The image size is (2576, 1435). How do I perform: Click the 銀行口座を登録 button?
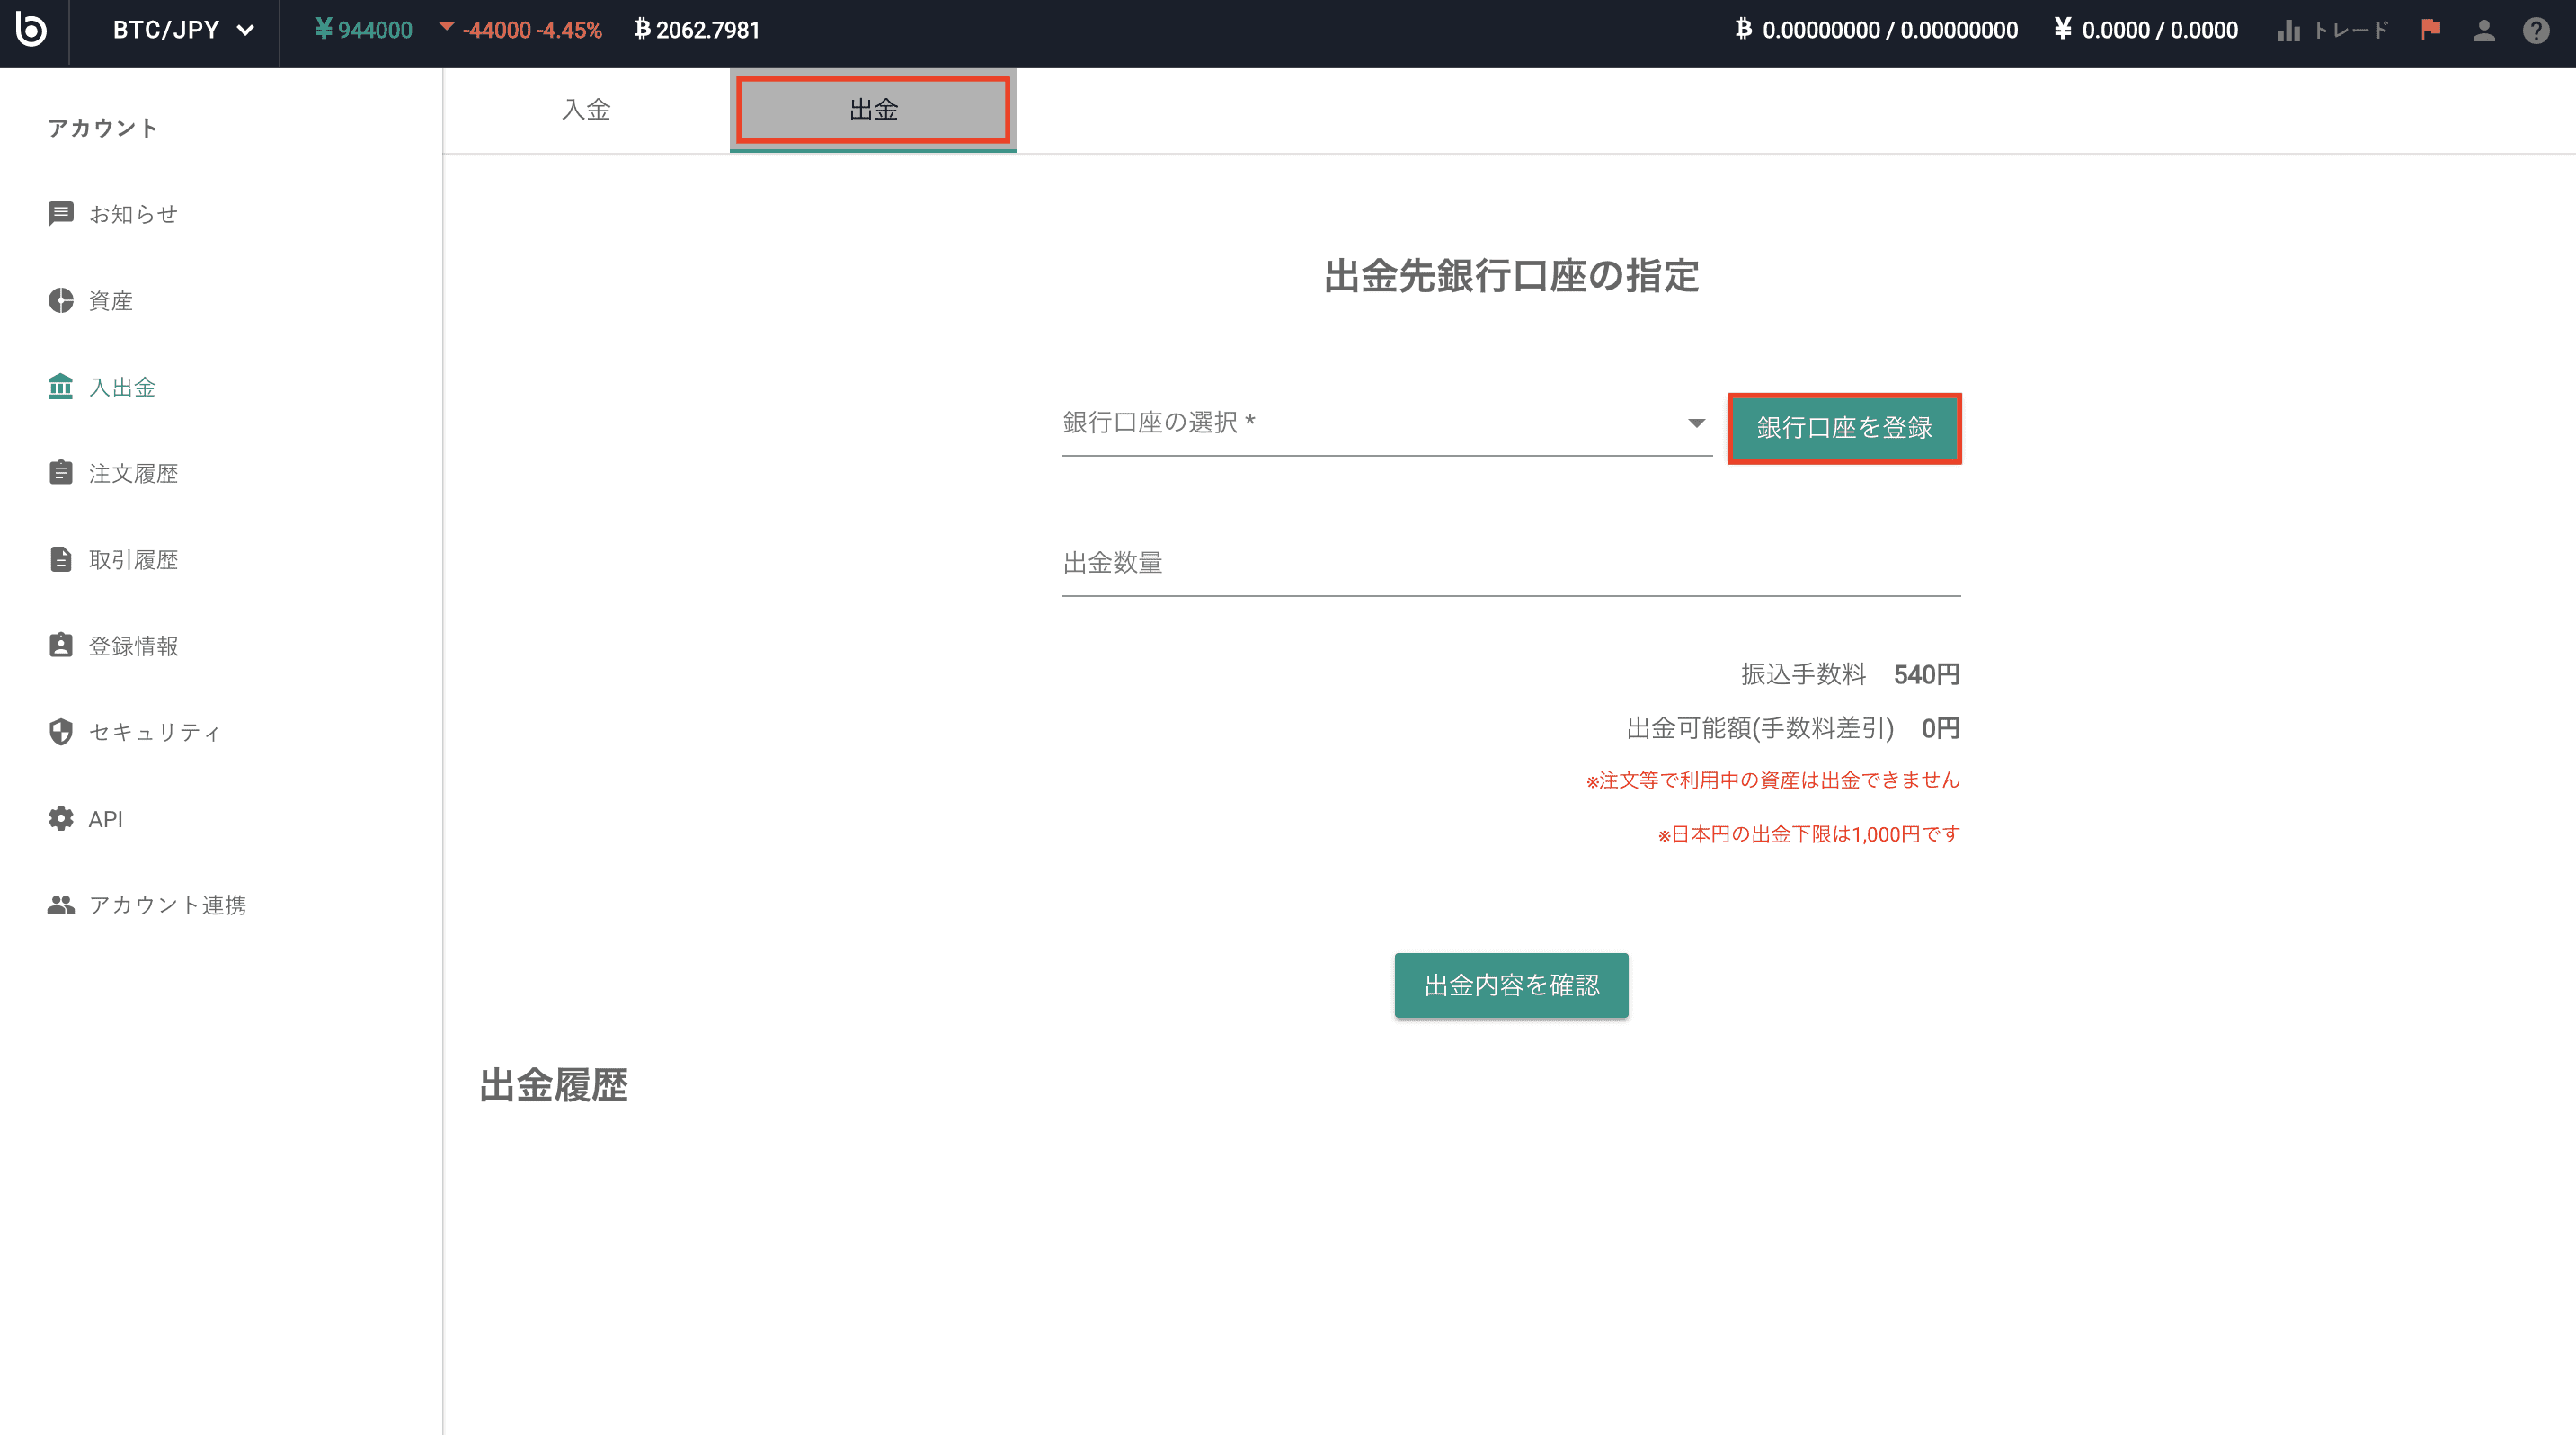click(x=1844, y=428)
